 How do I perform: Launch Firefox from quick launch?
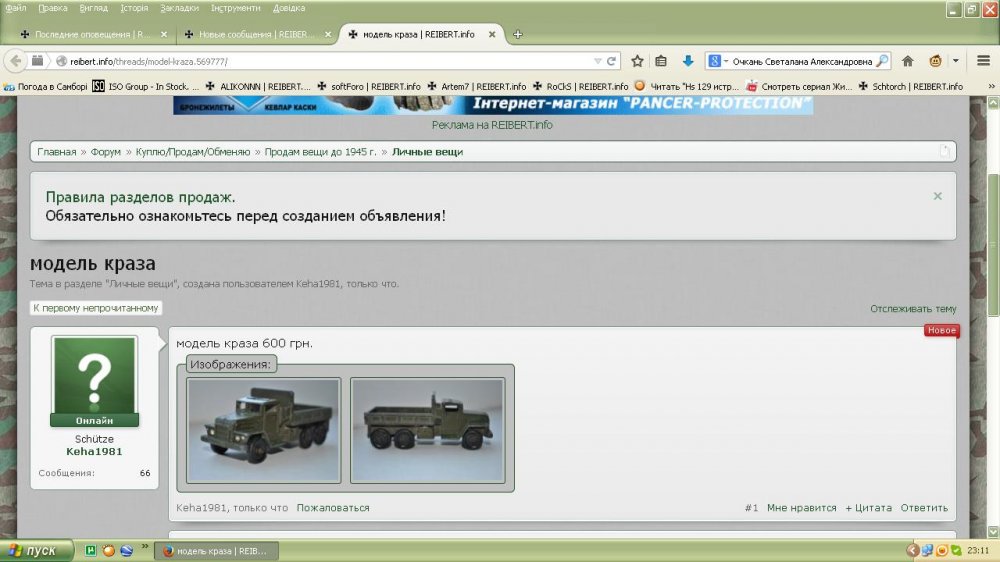click(108, 551)
